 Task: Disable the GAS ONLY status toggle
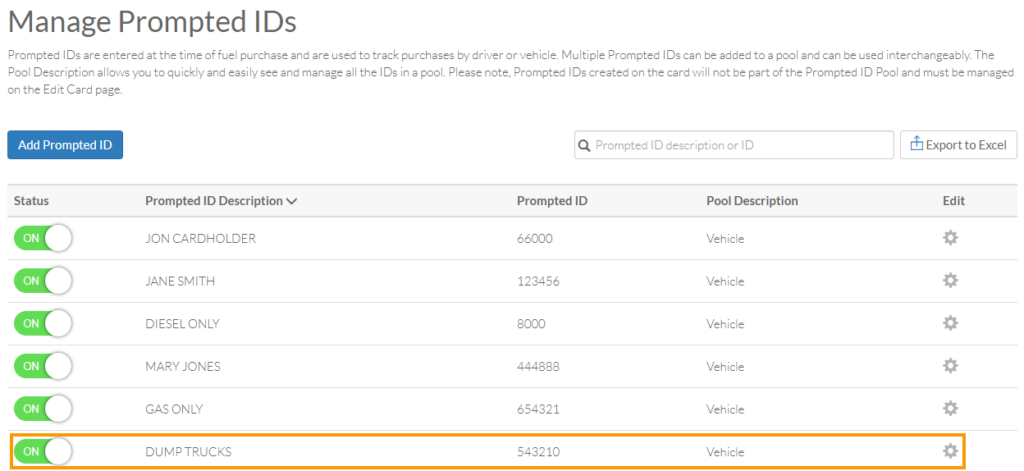tap(42, 409)
